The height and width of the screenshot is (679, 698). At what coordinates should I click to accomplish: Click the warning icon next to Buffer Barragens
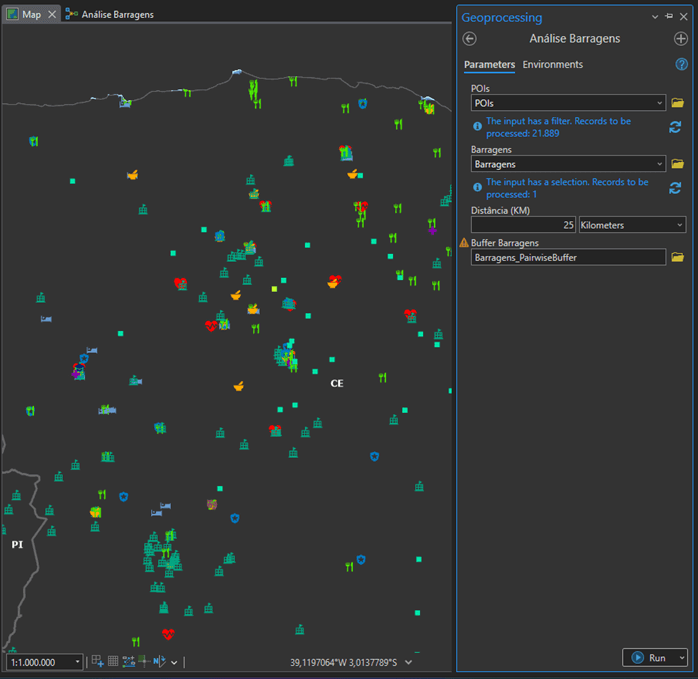(464, 243)
